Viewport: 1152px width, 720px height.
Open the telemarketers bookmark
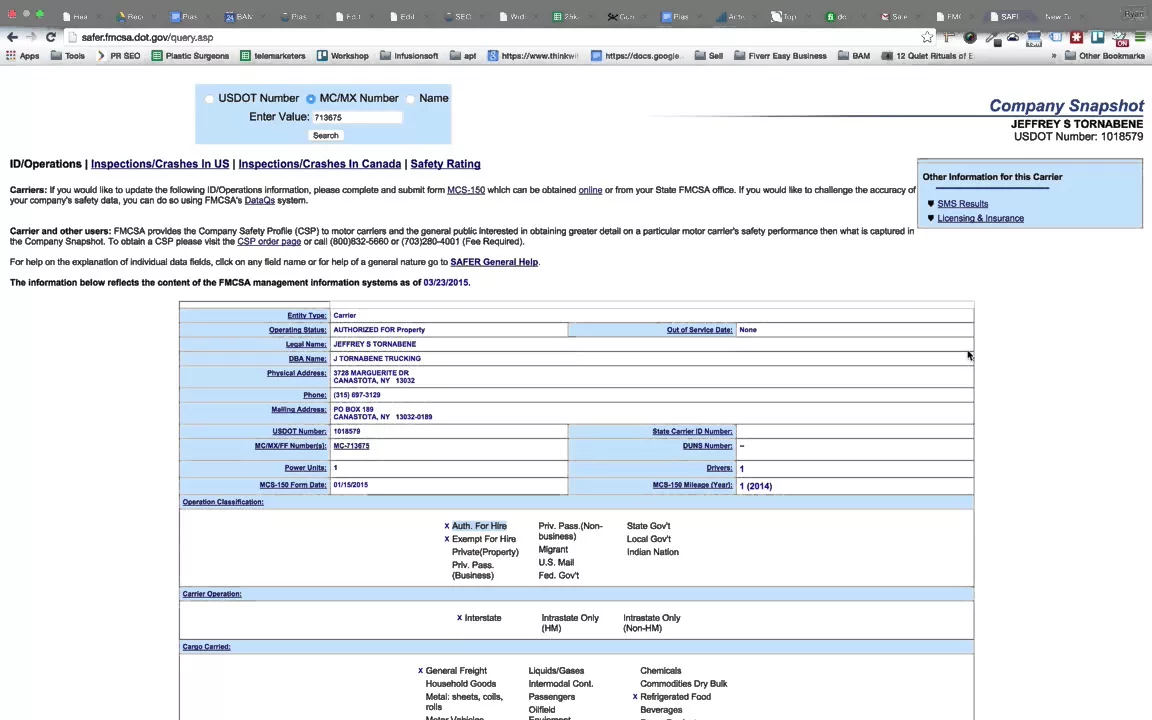point(273,56)
